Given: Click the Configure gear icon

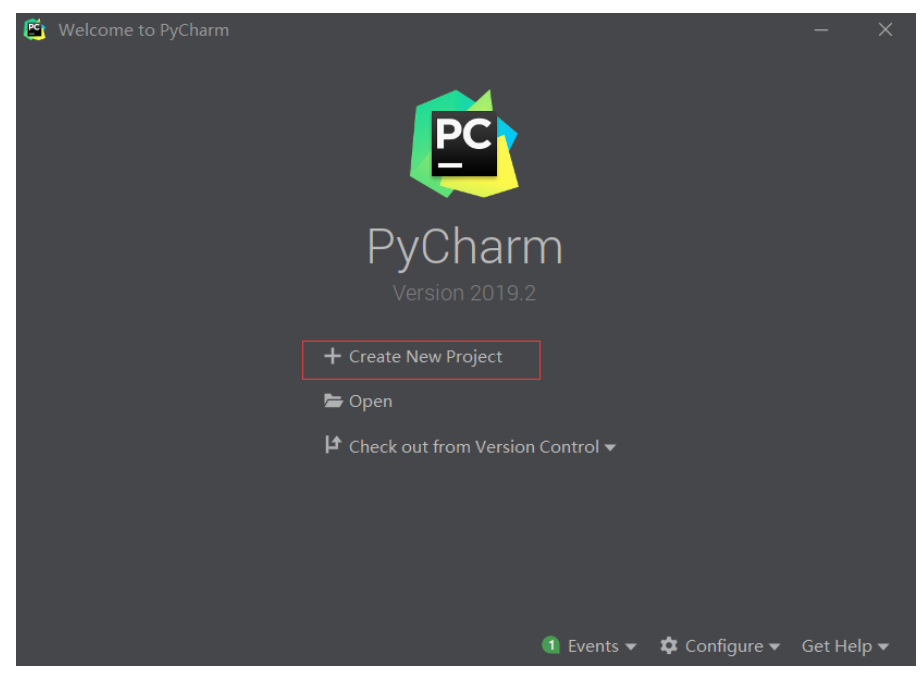Looking at the screenshot, I should point(668,646).
